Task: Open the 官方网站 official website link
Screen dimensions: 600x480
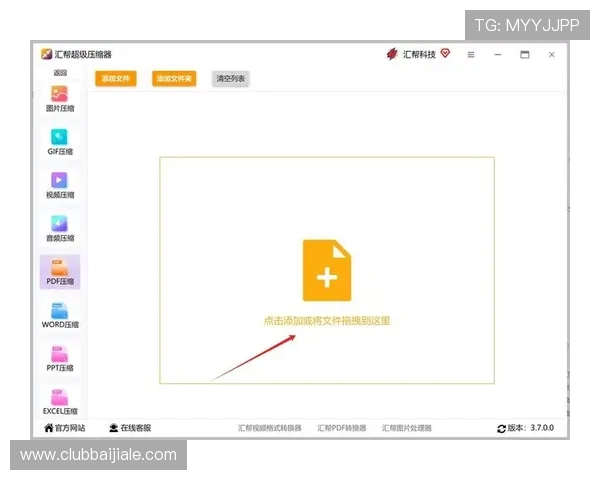Action: click(x=65, y=428)
